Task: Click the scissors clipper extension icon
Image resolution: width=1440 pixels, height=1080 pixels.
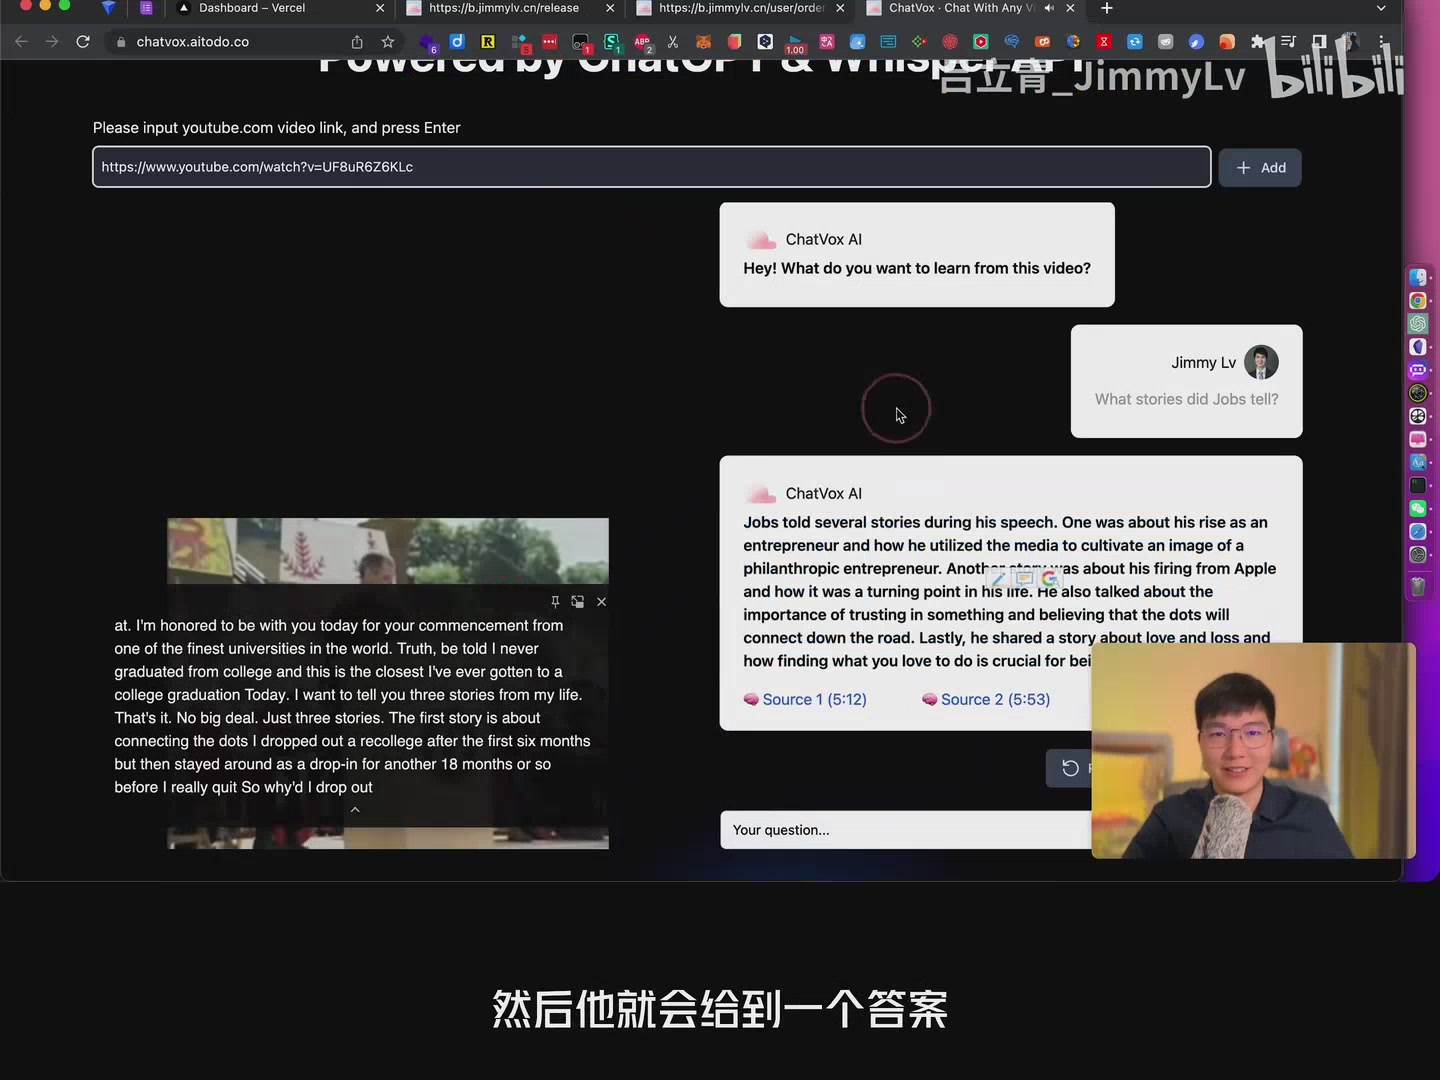Action: point(673,42)
